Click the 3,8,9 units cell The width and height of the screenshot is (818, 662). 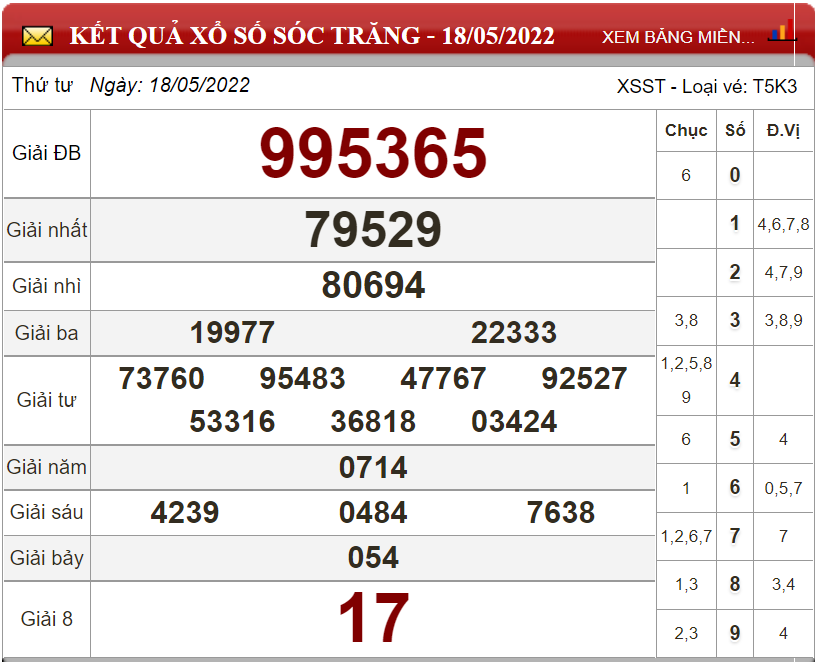pyautogui.click(x=783, y=320)
